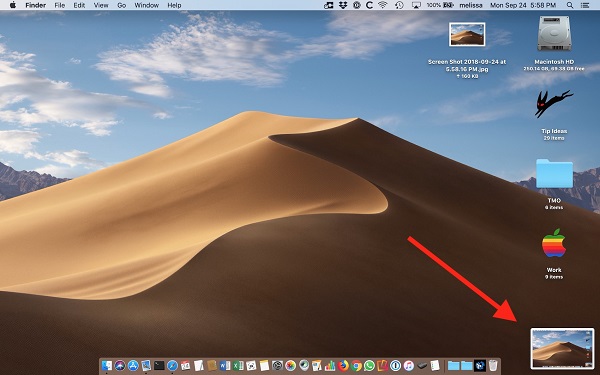Launch Microsoft Word from the Dock

click(225, 366)
